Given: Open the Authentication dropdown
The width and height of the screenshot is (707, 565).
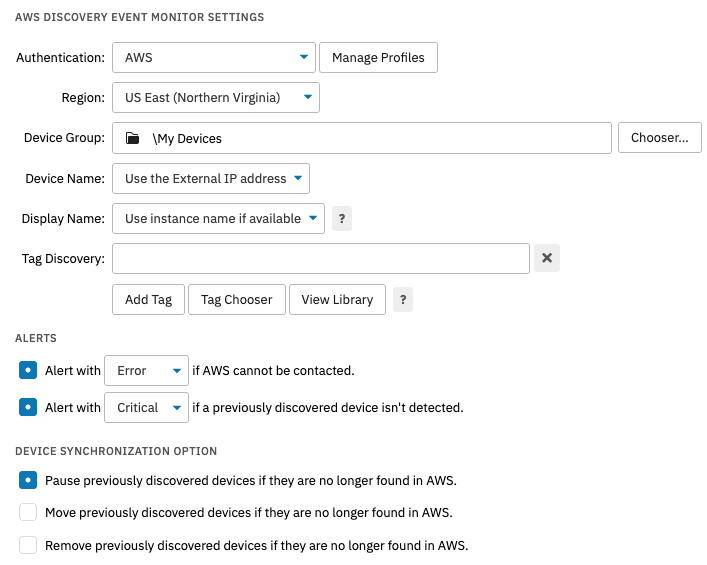Looking at the screenshot, I should [x=214, y=58].
